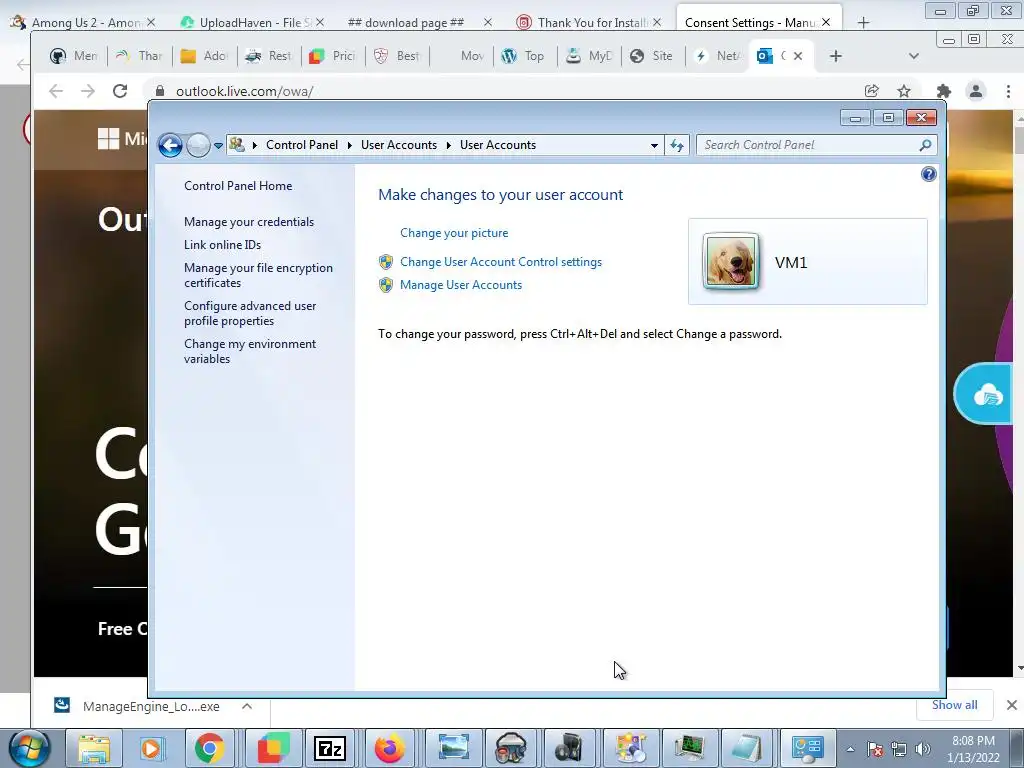1024x768 pixels.
Task: Click network tray icon
Action: point(899,749)
